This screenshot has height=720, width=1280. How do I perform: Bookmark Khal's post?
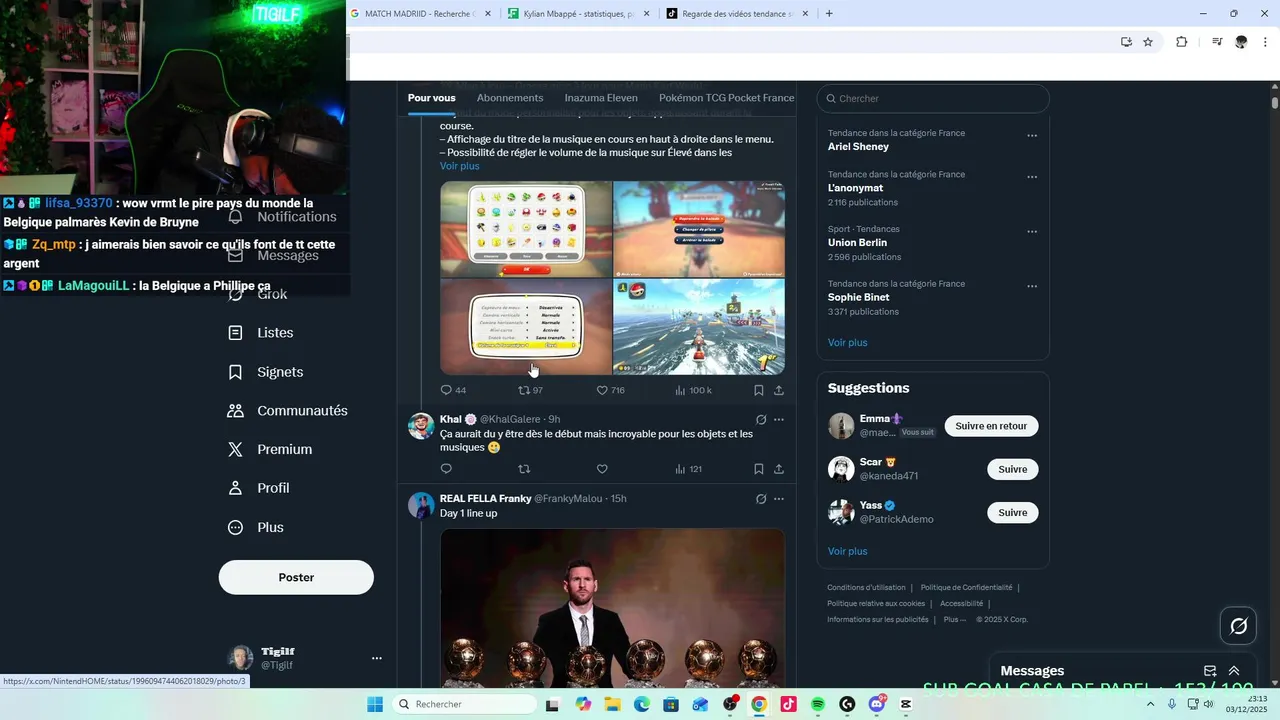[758, 469]
